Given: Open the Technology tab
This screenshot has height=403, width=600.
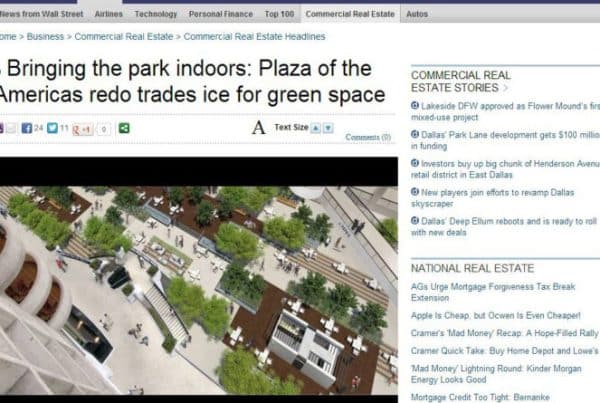Looking at the screenshot, I should click(155, 15).
